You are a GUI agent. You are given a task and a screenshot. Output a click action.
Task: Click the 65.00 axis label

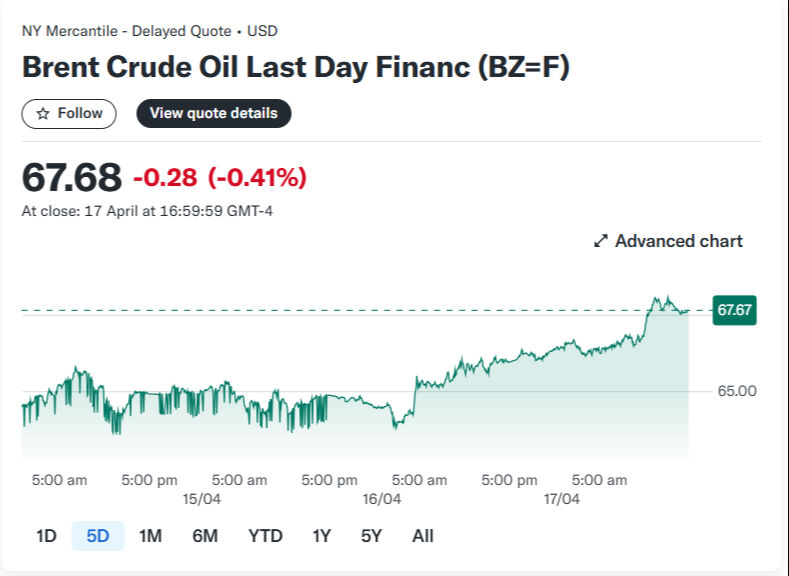[x=737, y=391]
